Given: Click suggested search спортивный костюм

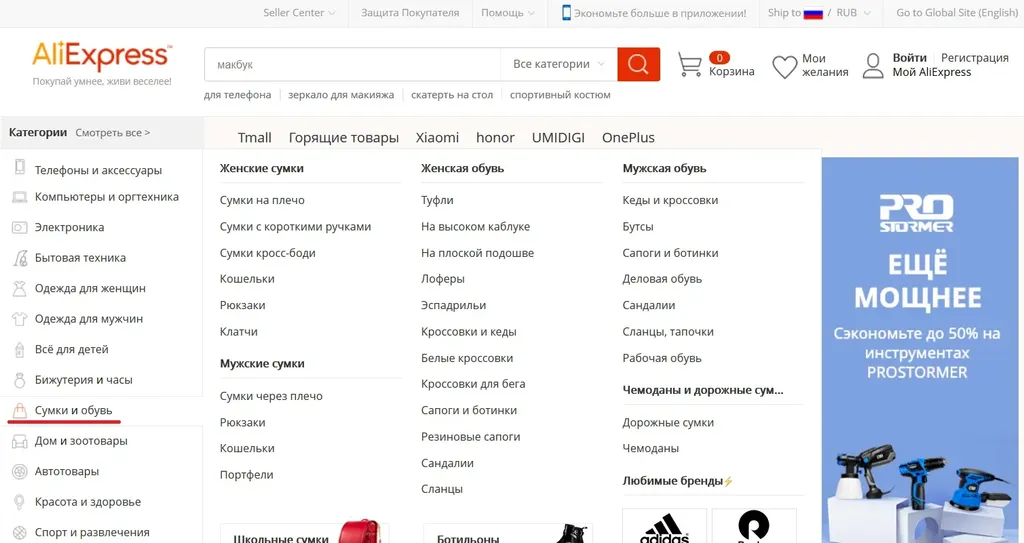Looking at the screenshot, I should point(560,95).
